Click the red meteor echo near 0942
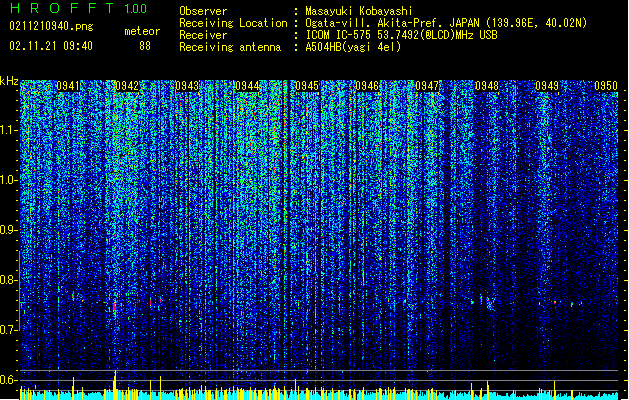629x400 pixels. pos(115,307)
